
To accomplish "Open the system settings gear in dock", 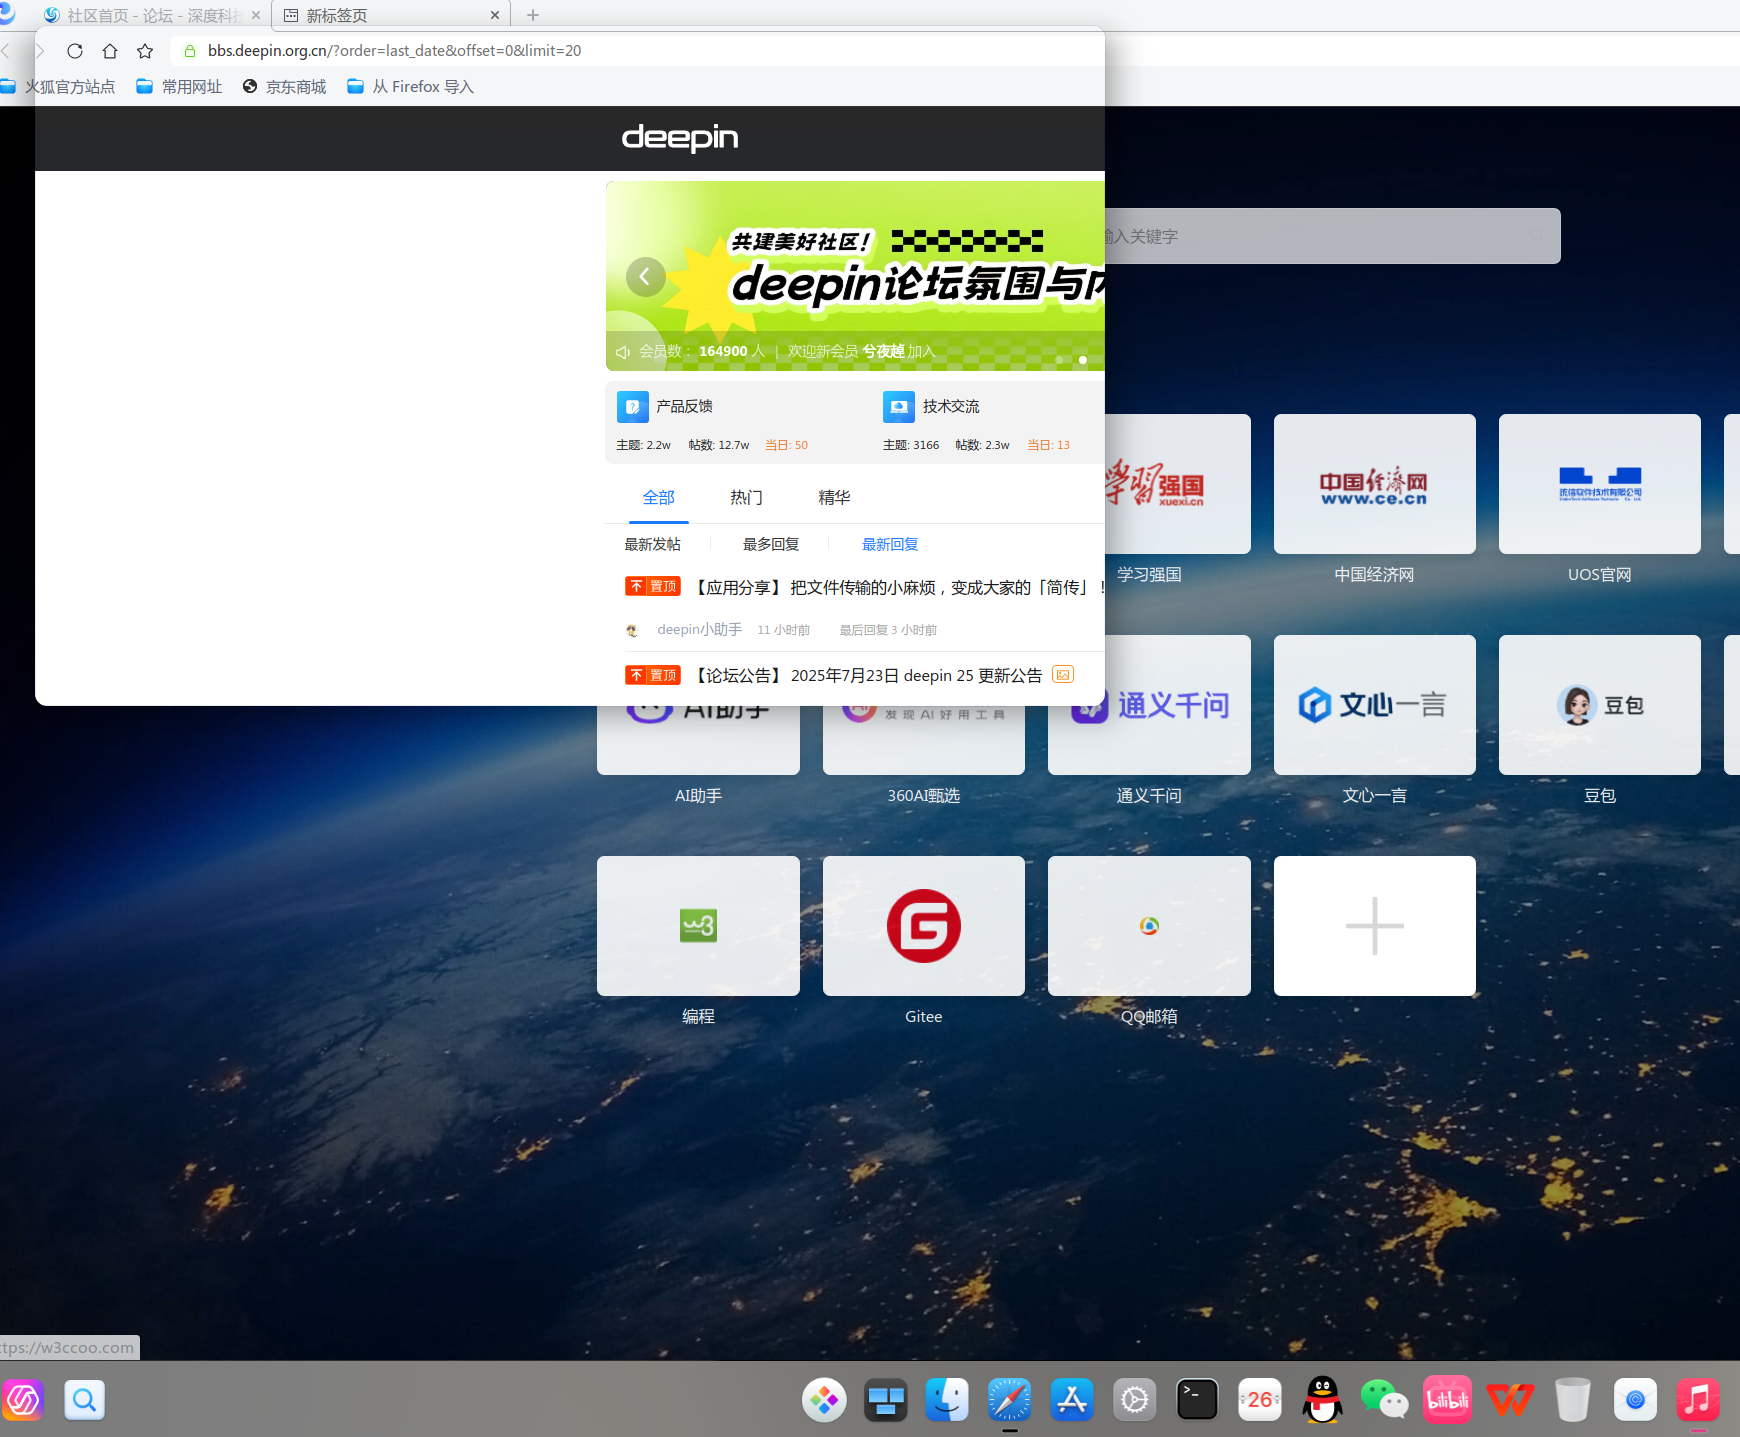I will pos(1135,1400).
